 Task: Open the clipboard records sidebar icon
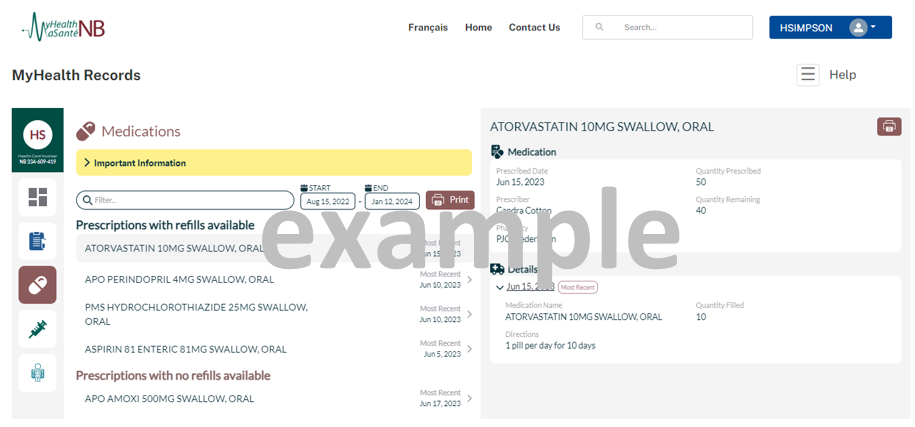(x=37, y=241)
